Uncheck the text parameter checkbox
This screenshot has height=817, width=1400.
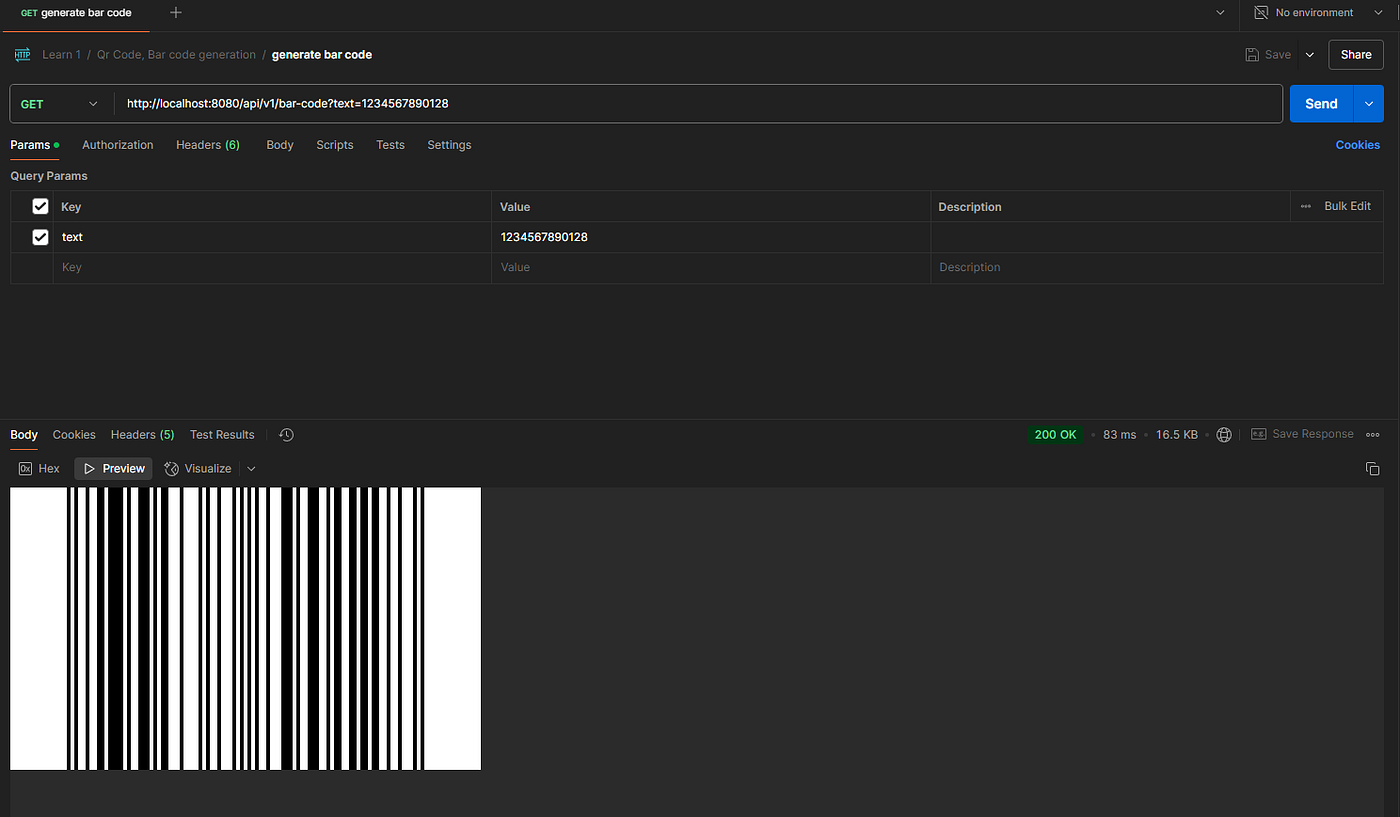pos(40,237)
